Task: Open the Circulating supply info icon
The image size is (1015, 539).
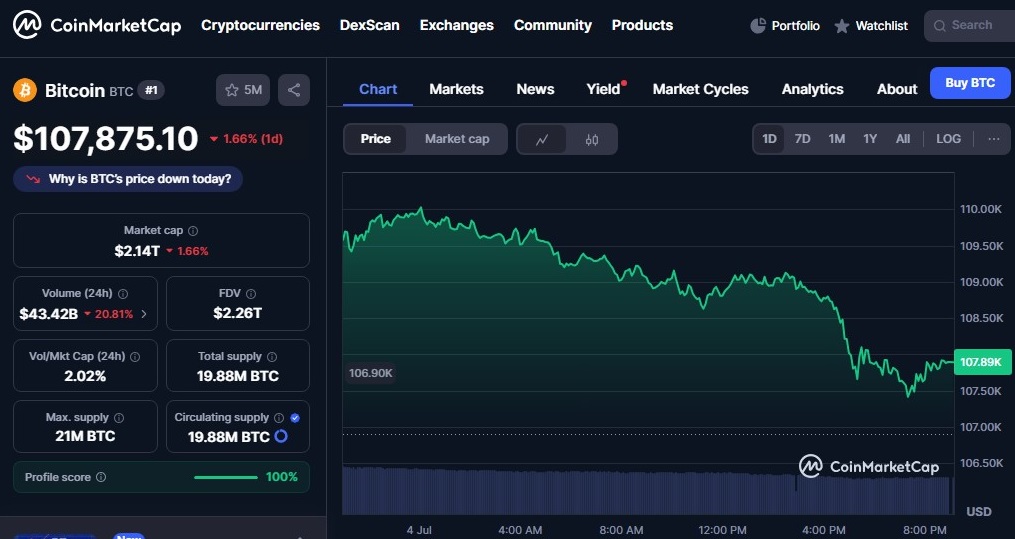Action: click(279, 418)
